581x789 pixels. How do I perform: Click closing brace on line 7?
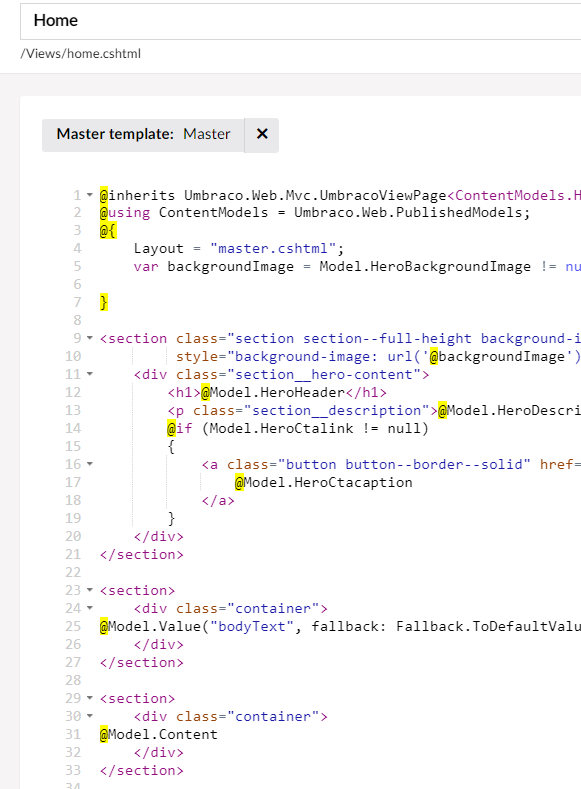(104, 302)
